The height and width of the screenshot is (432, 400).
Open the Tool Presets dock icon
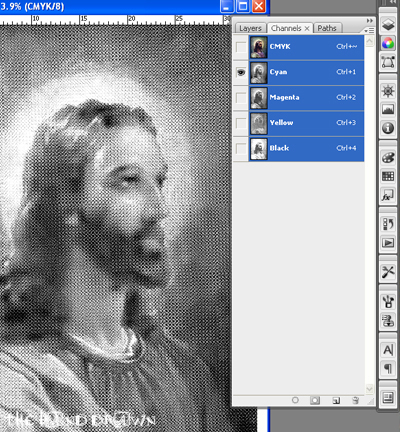tap(388, 272)
